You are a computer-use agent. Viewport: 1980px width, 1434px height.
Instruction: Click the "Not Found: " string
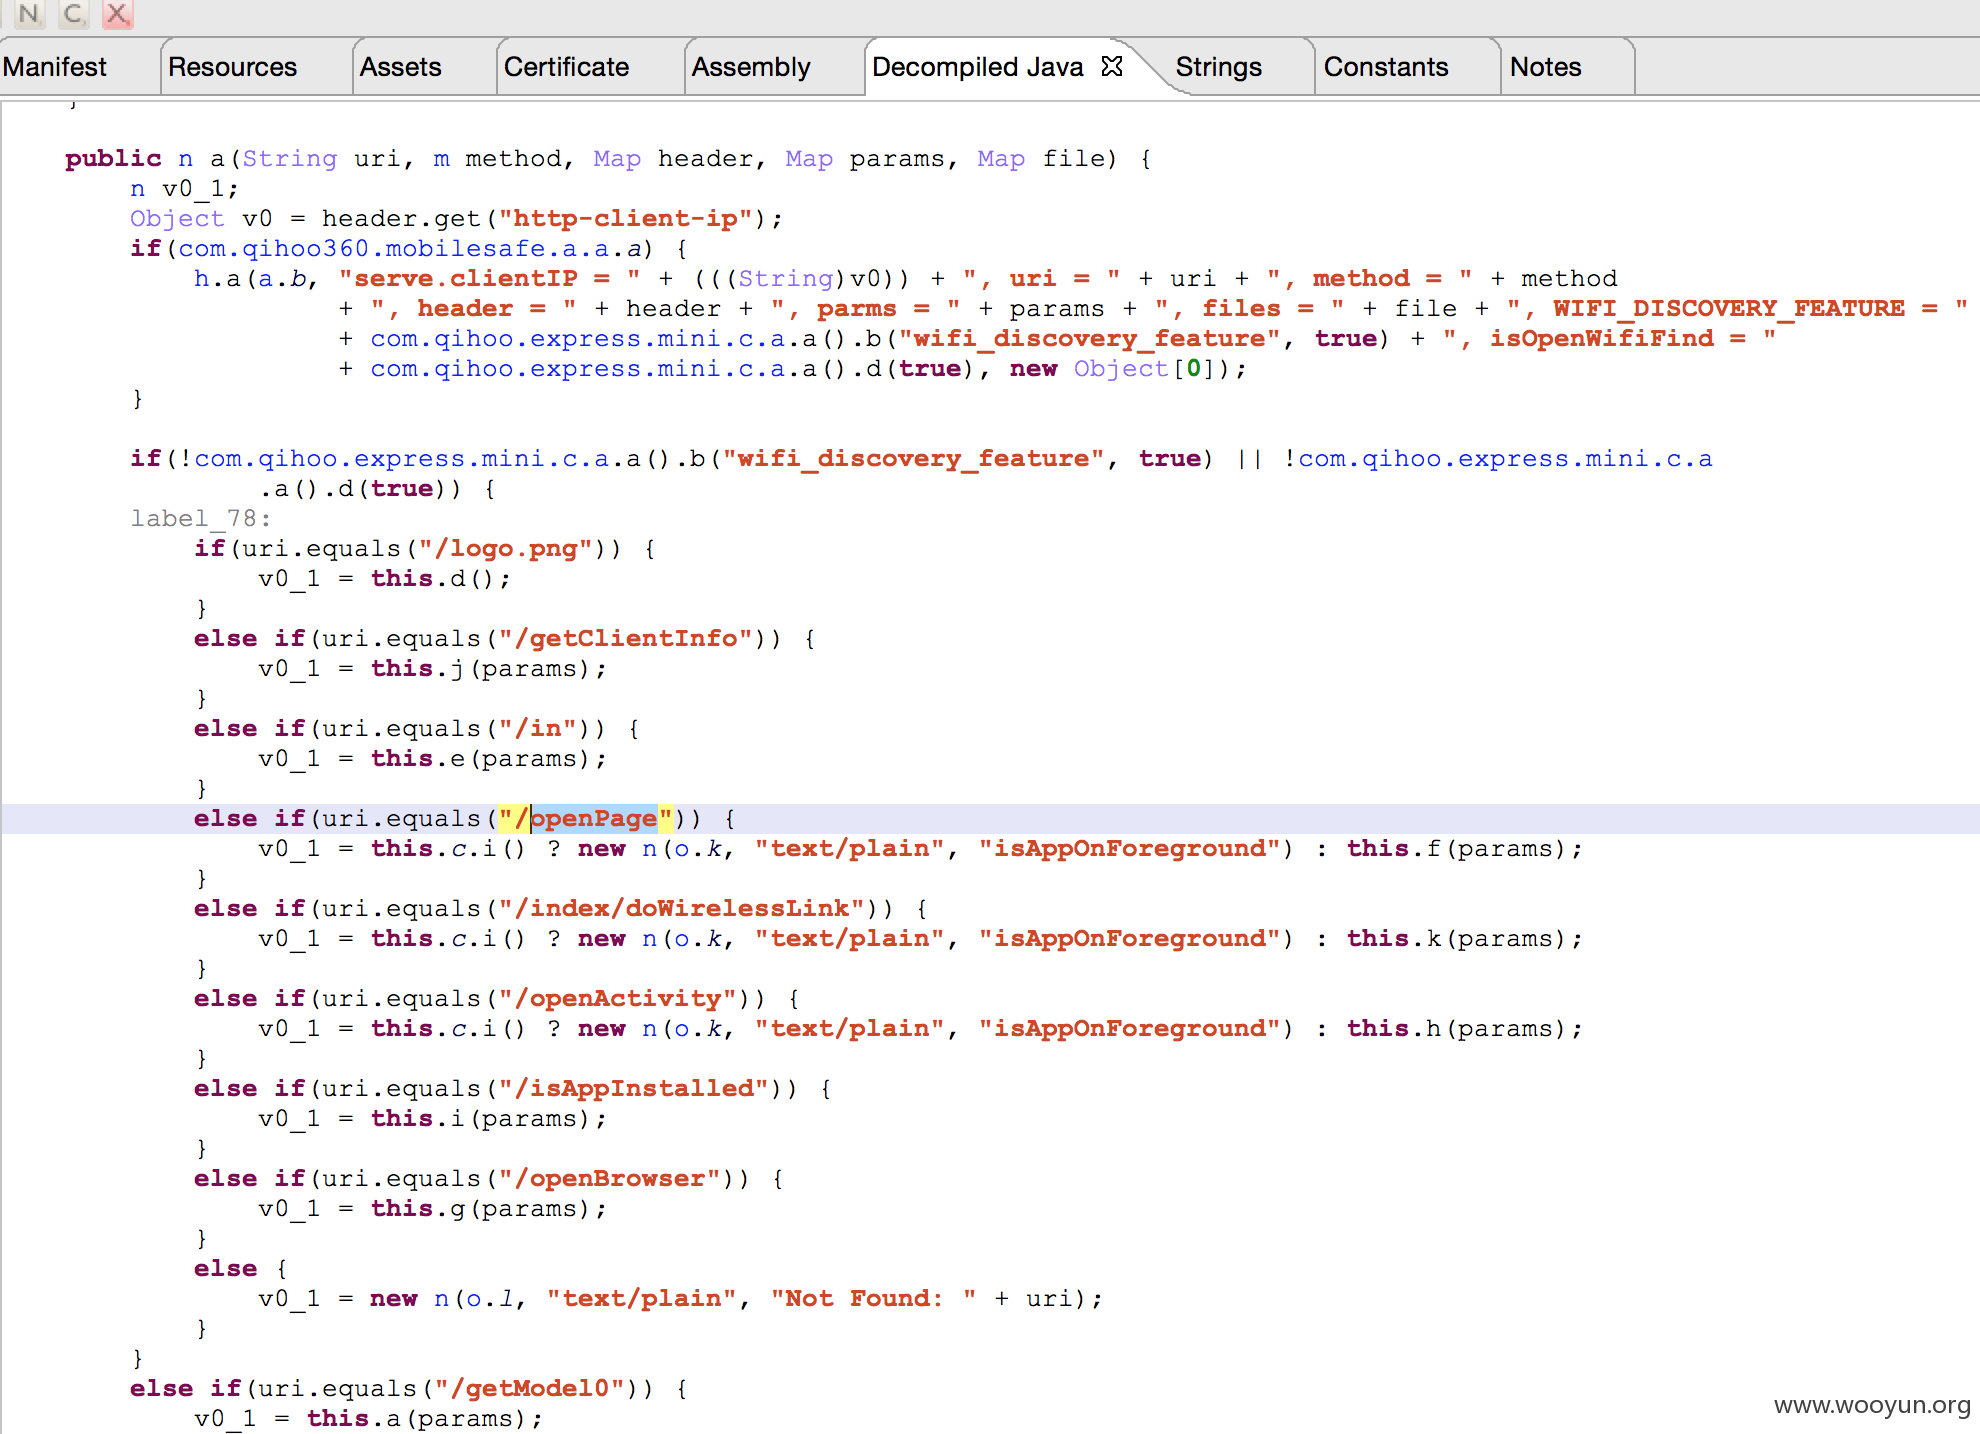click(x=874, y=1299)
